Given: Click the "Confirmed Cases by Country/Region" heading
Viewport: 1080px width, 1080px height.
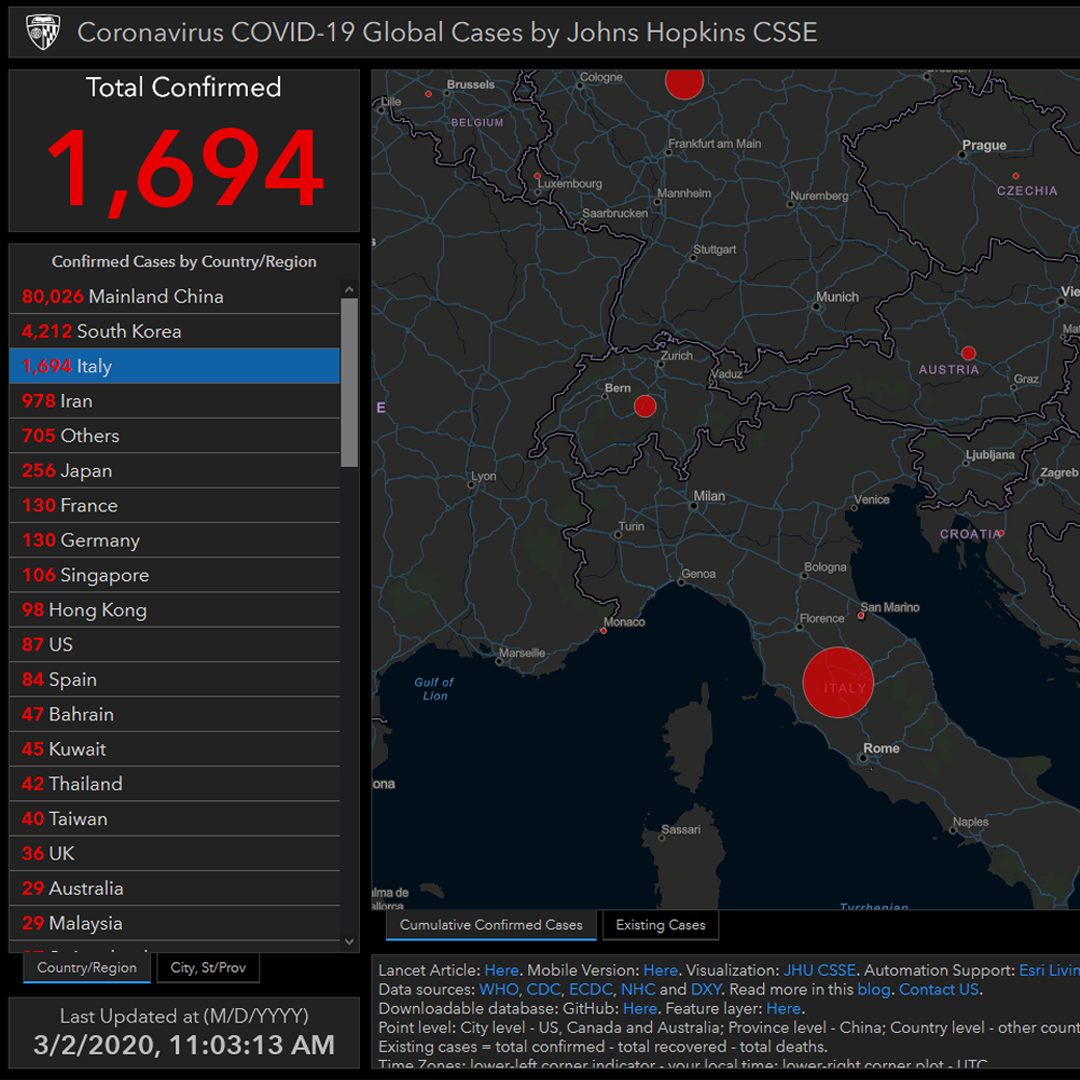Looking at the screenshot, I should coord(184,262).
